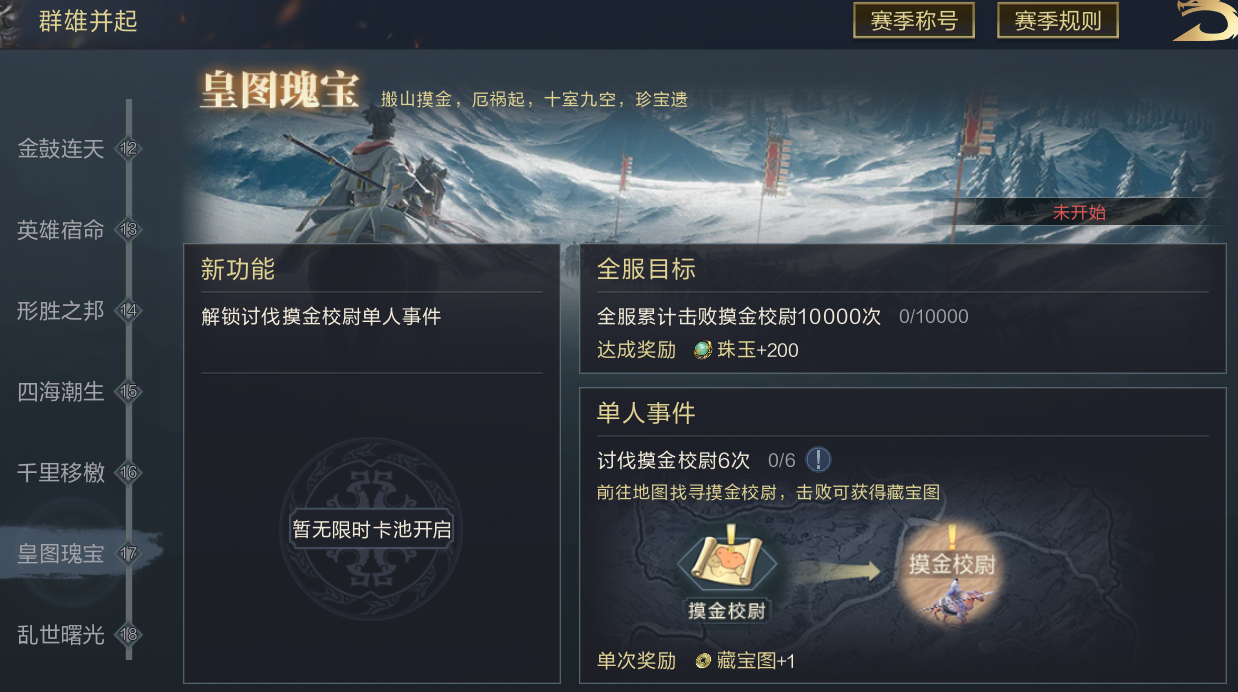Click chapter marker number 12 on timeline

128,149
